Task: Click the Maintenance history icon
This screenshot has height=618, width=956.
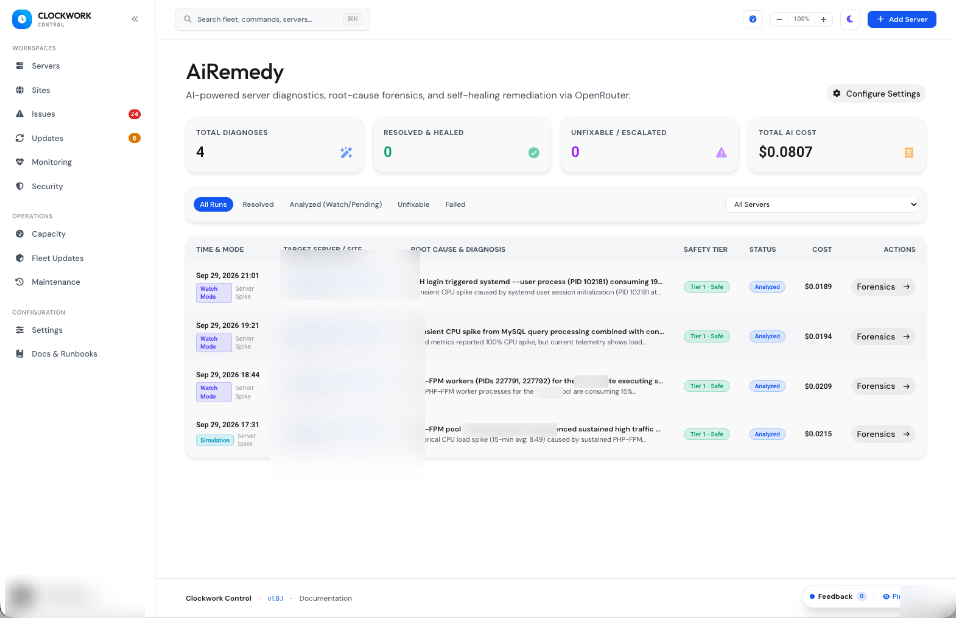Action: [20, 282]
